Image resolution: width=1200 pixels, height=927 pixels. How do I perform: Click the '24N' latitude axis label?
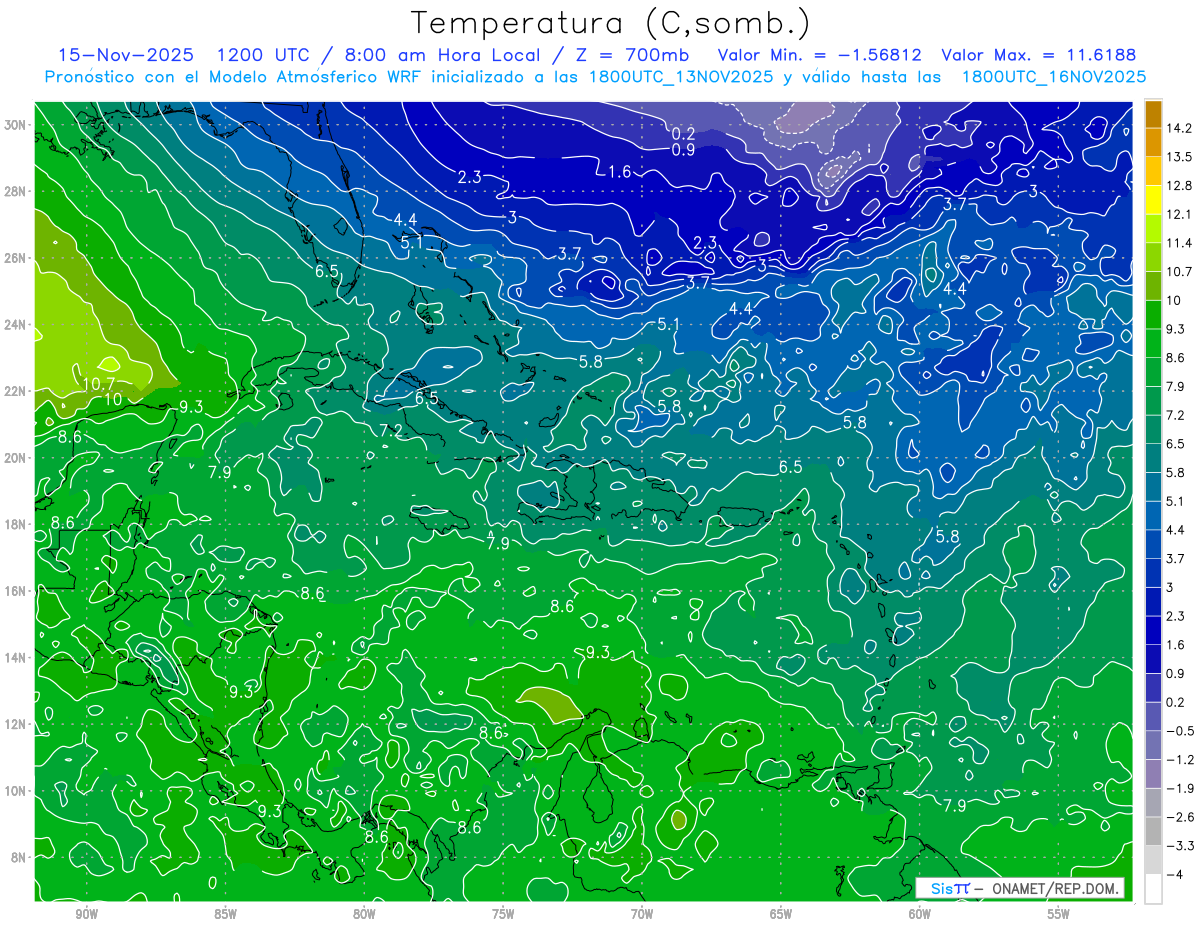[16, 325]
